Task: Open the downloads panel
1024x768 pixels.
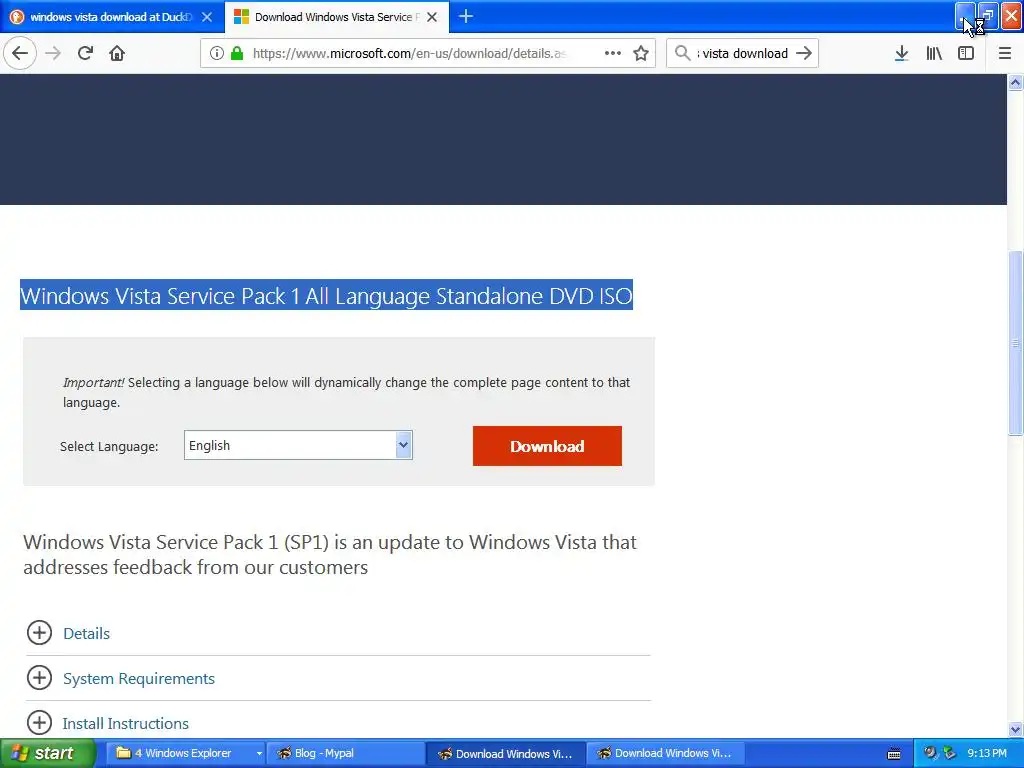Action: click(901, 53)
